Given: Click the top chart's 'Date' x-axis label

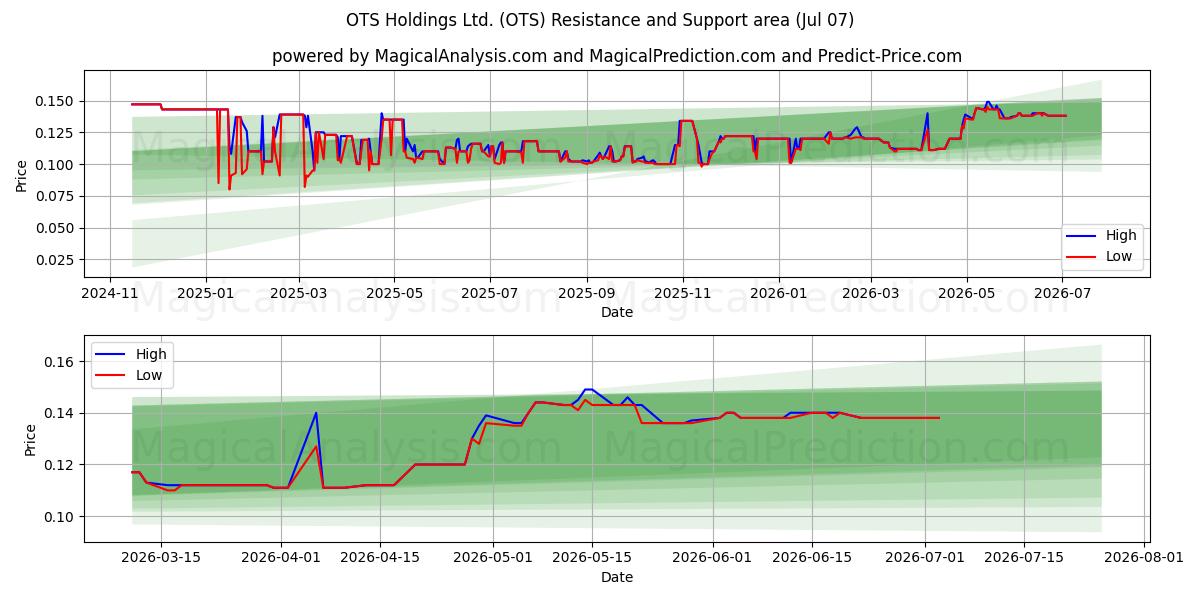Looking at the screenshot, I should click(617, 312).
